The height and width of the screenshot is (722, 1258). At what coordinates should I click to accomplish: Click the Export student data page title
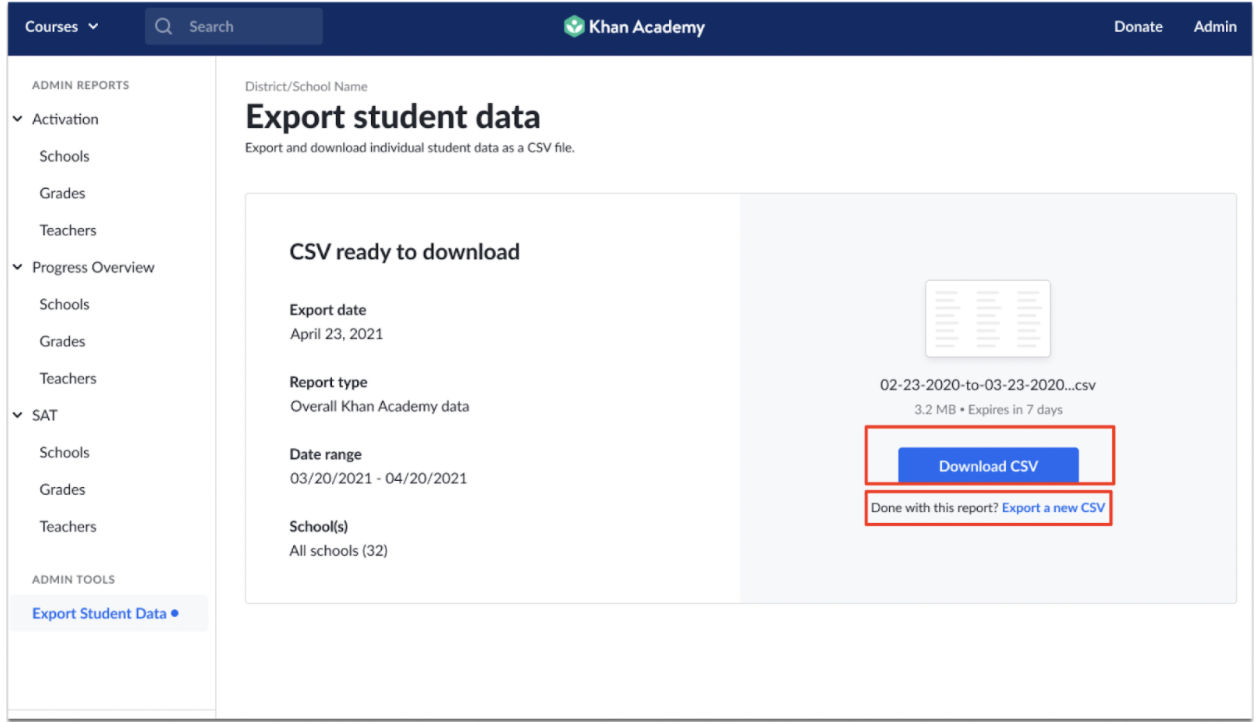[393, 117]
